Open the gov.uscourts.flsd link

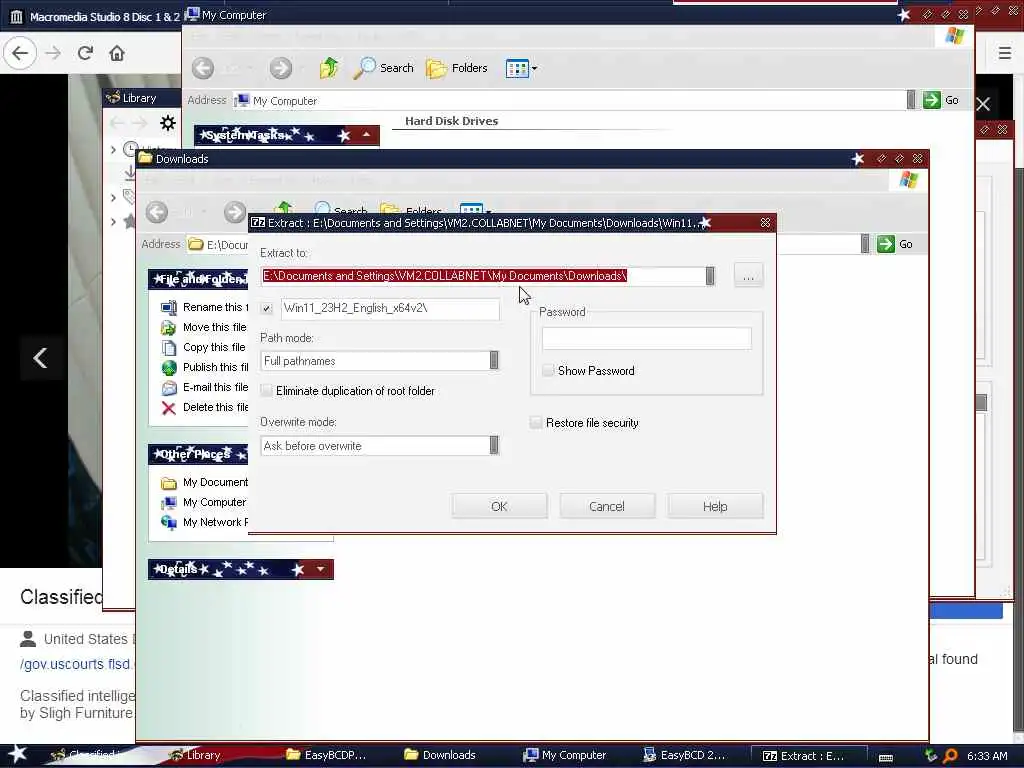pos(76,664)
